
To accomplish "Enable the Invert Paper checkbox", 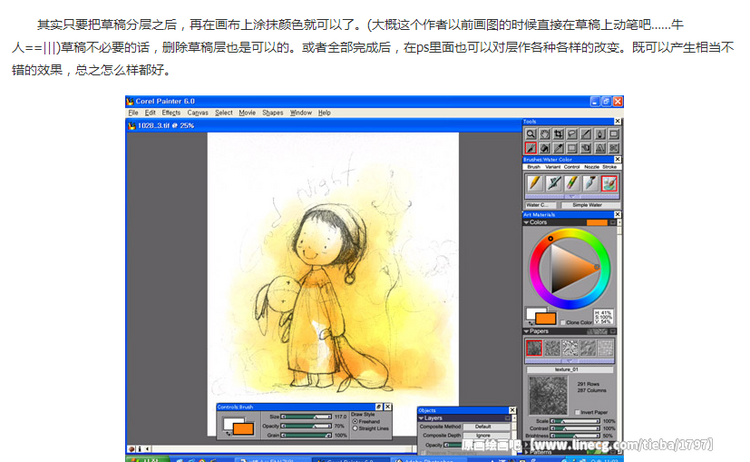I will coord(577,412).
